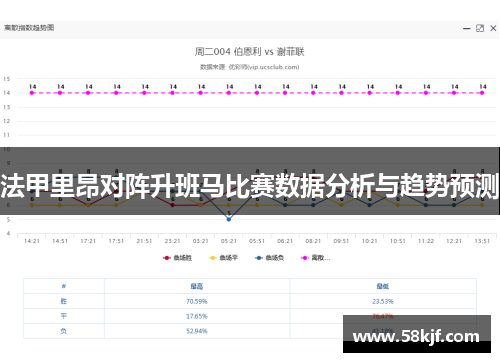Click the # column header
Viewport: 500px width, 362px height.
tap(64, 286)
